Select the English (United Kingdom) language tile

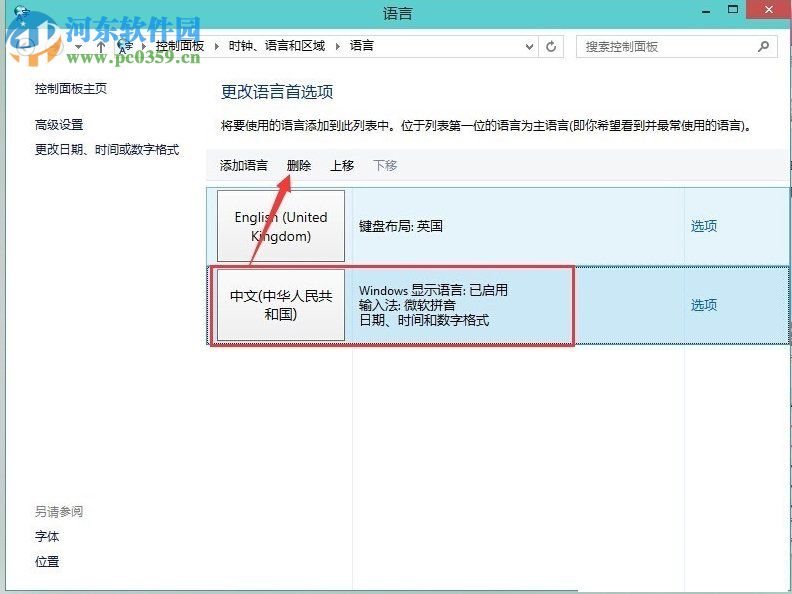click(281, 227)
